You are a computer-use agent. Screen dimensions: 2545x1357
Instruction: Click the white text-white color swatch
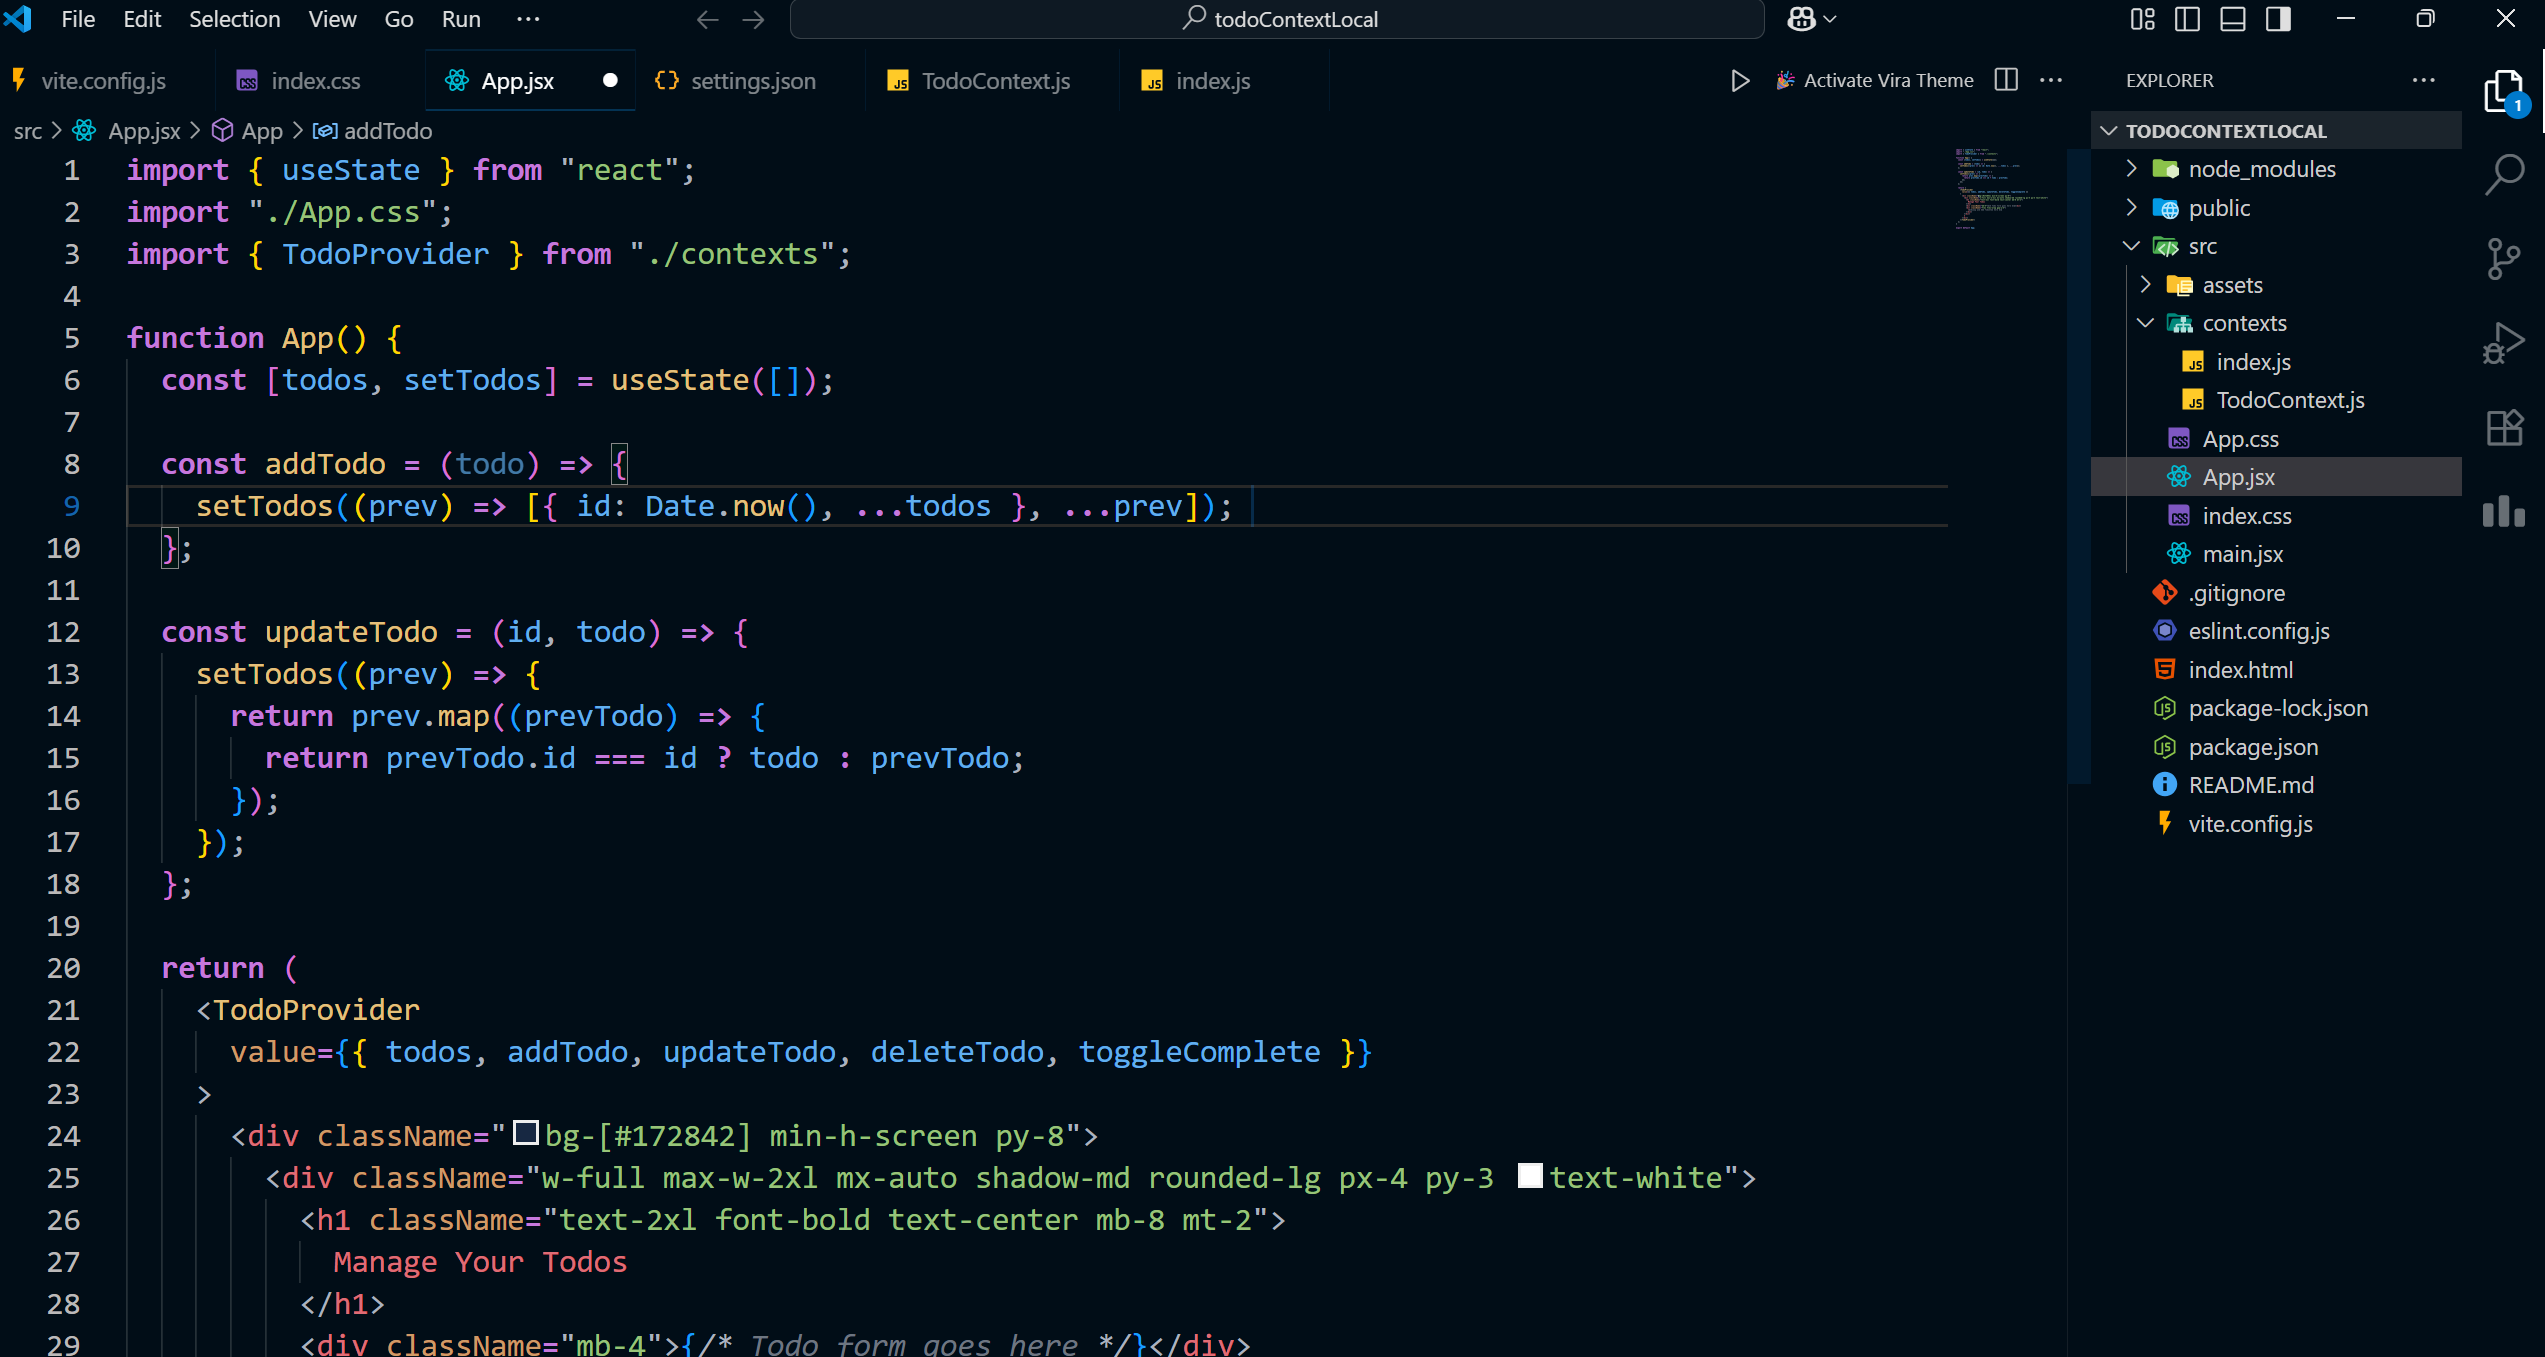click(1529, 1176)
